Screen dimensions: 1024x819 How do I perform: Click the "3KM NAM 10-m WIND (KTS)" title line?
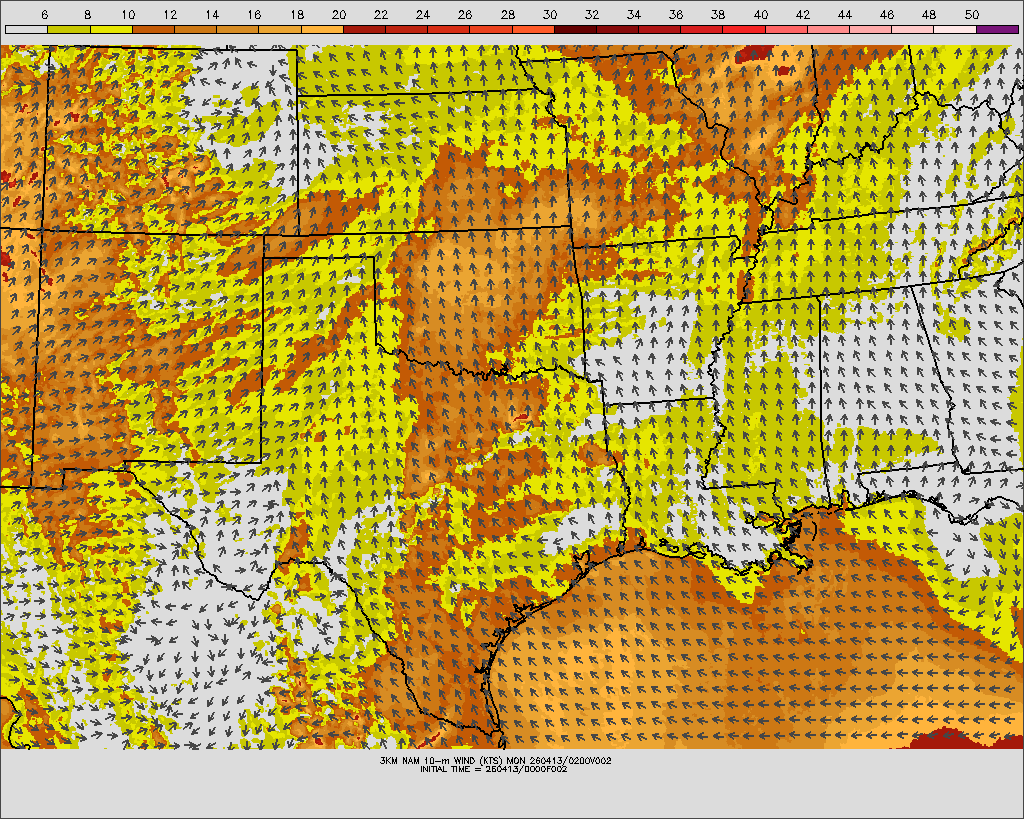point(496,760)
